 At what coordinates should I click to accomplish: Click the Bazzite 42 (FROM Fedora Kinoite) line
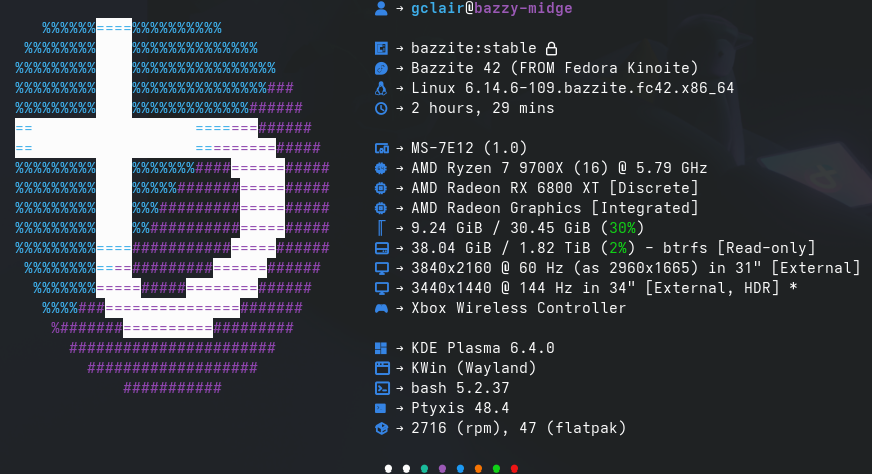[554, 68]
